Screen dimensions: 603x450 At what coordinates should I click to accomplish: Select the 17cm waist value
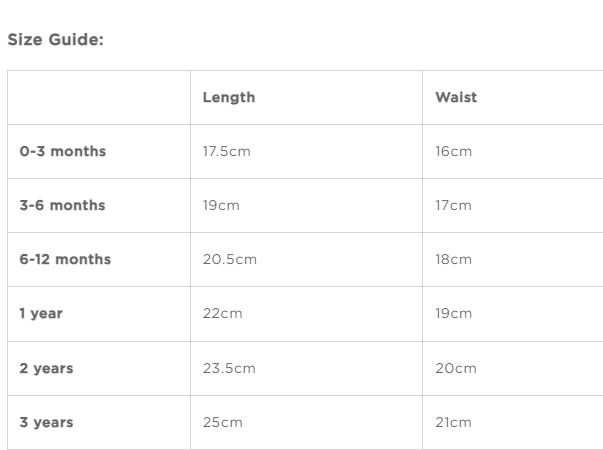(x=453, y=205)
